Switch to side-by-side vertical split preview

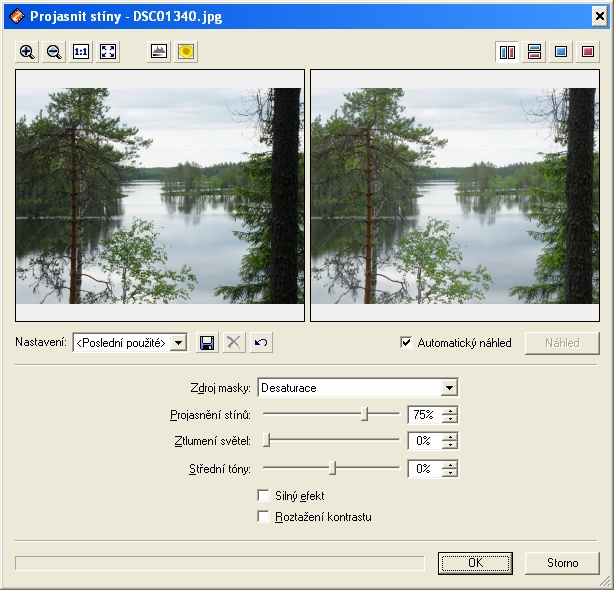coord(507,52)
